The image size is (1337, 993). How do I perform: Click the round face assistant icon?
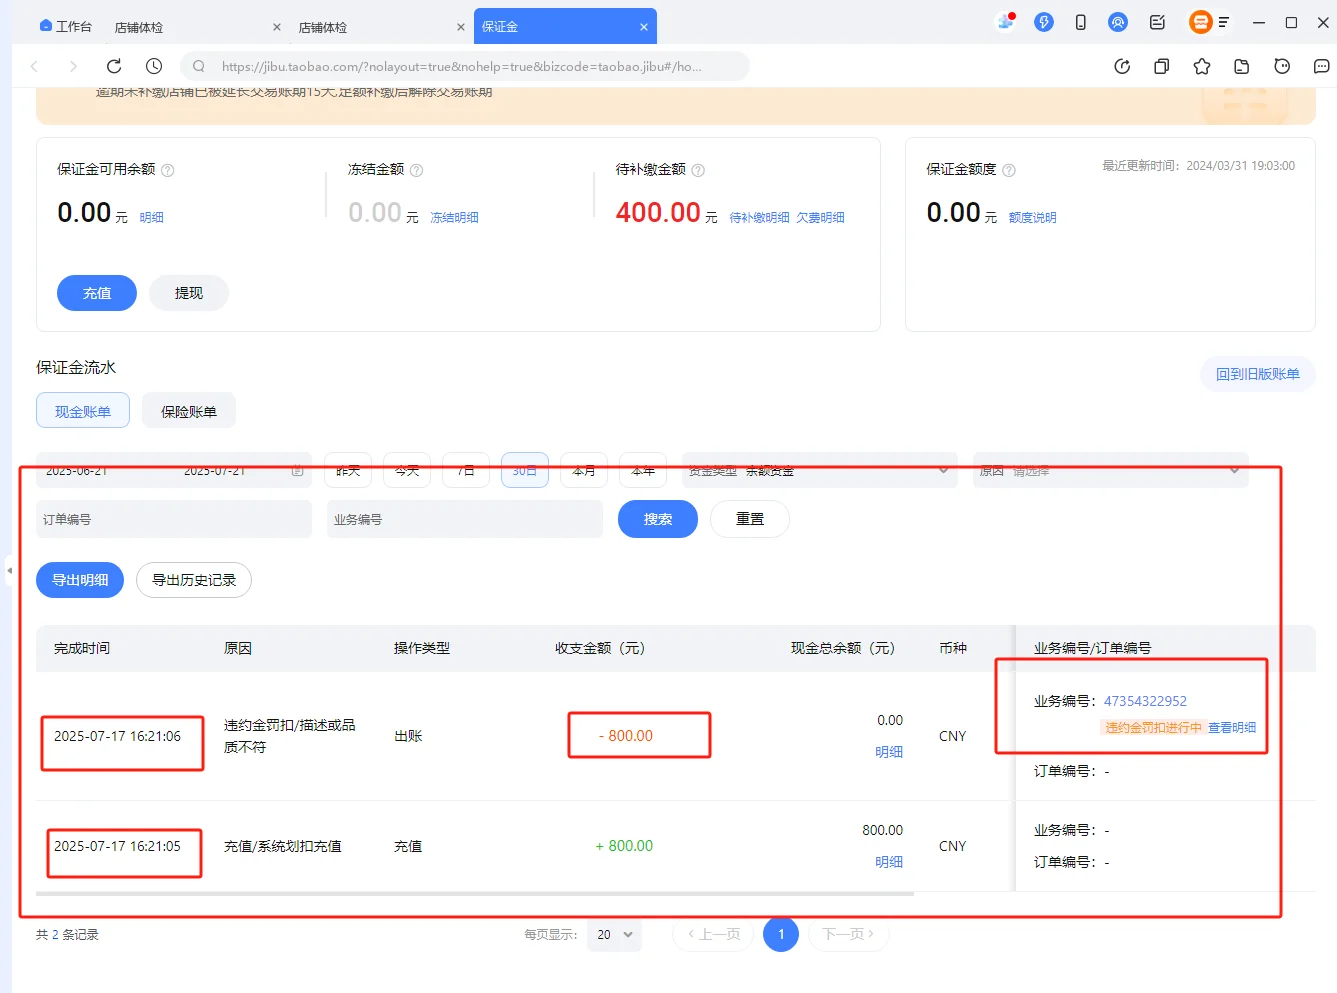pos(1282,66)
